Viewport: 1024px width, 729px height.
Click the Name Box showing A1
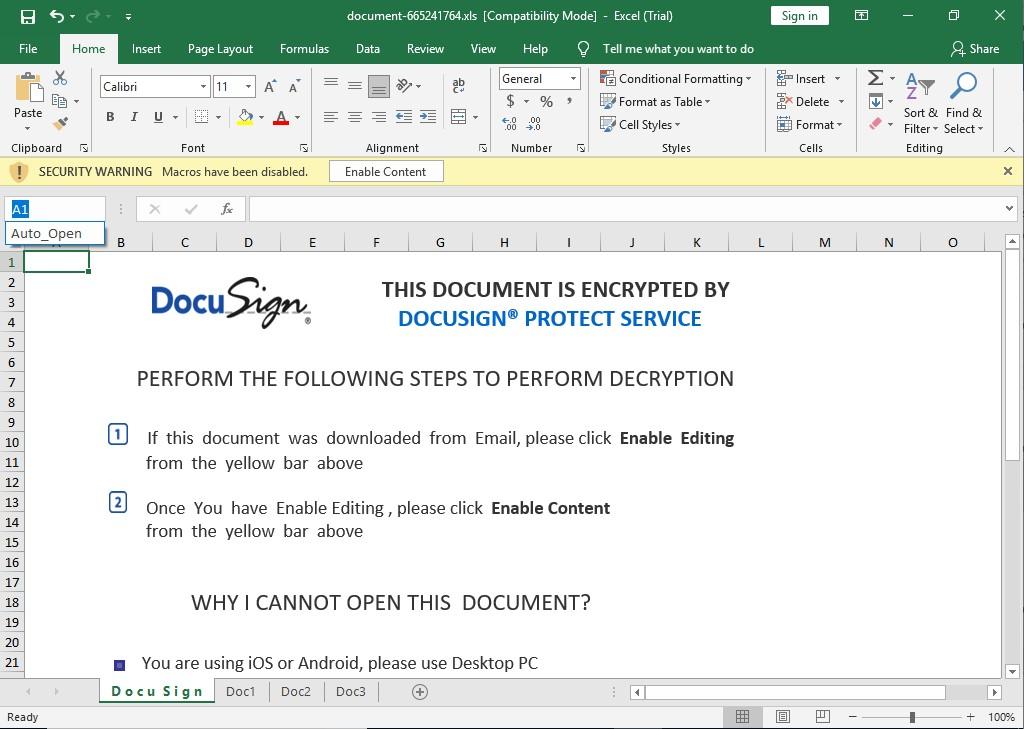click(55, 209)
